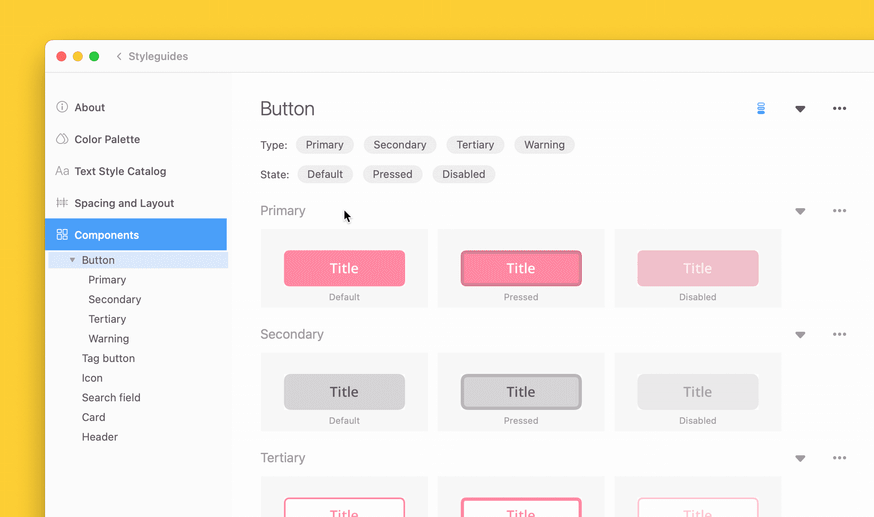Click the Tertiary Disabled outlined Title button
Screen dimensions: 874x517
click(698, 508)
